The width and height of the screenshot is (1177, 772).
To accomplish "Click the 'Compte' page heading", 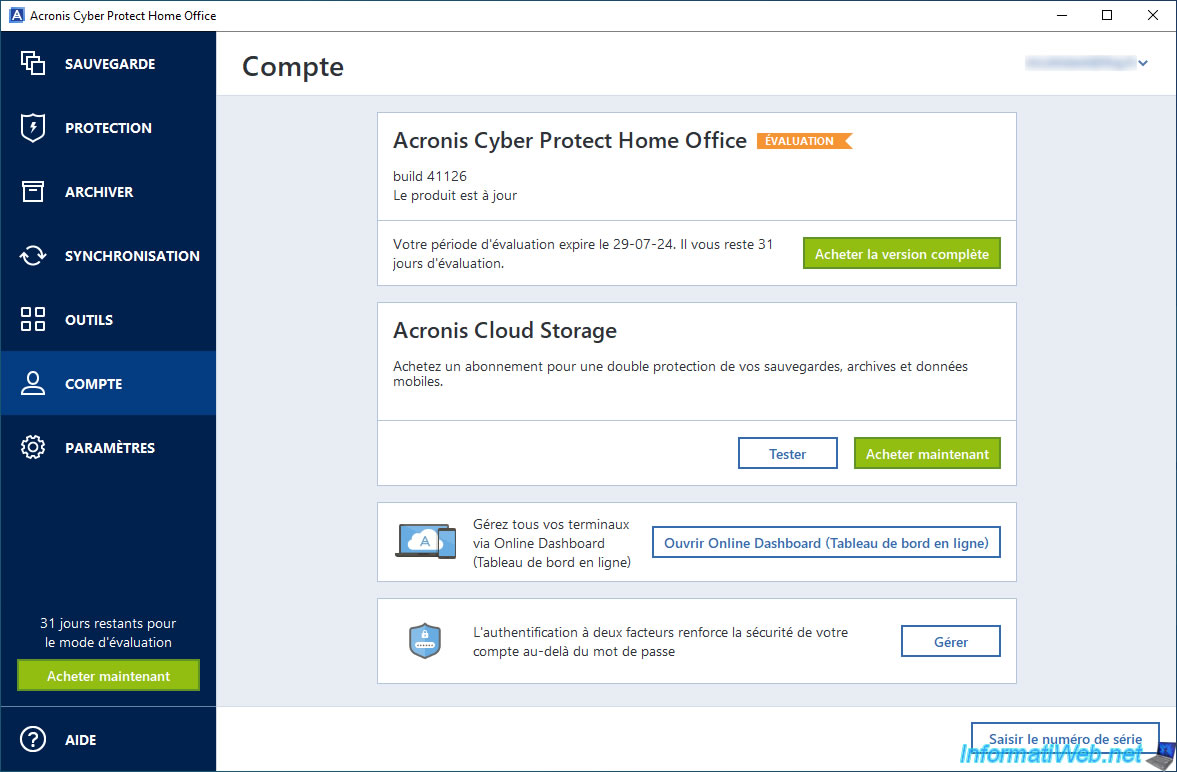I will (x=293, y=67).
